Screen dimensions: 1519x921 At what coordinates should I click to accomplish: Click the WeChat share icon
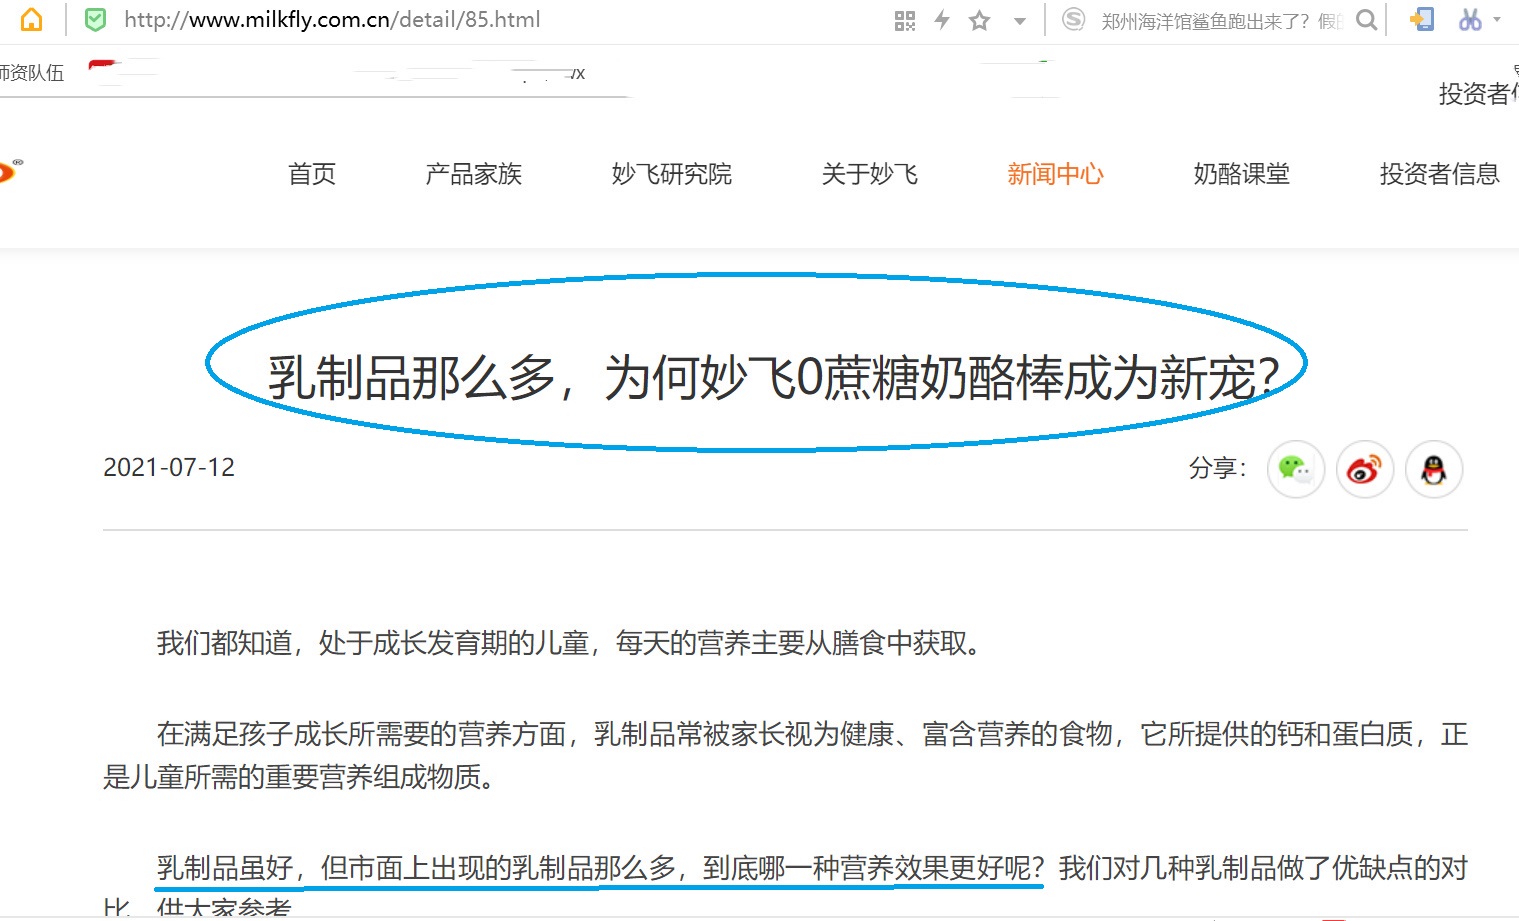[x=1295, y=469]
